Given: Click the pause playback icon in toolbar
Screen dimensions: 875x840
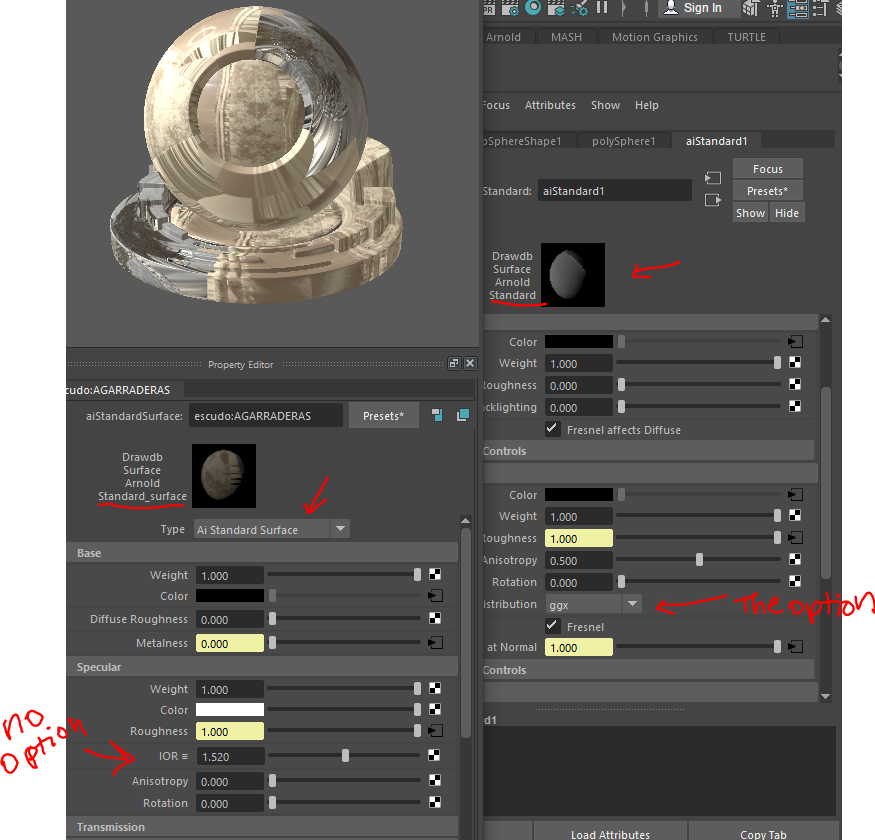Looking at the screenshot, I should pyautogui.click(x=601, y=9).
